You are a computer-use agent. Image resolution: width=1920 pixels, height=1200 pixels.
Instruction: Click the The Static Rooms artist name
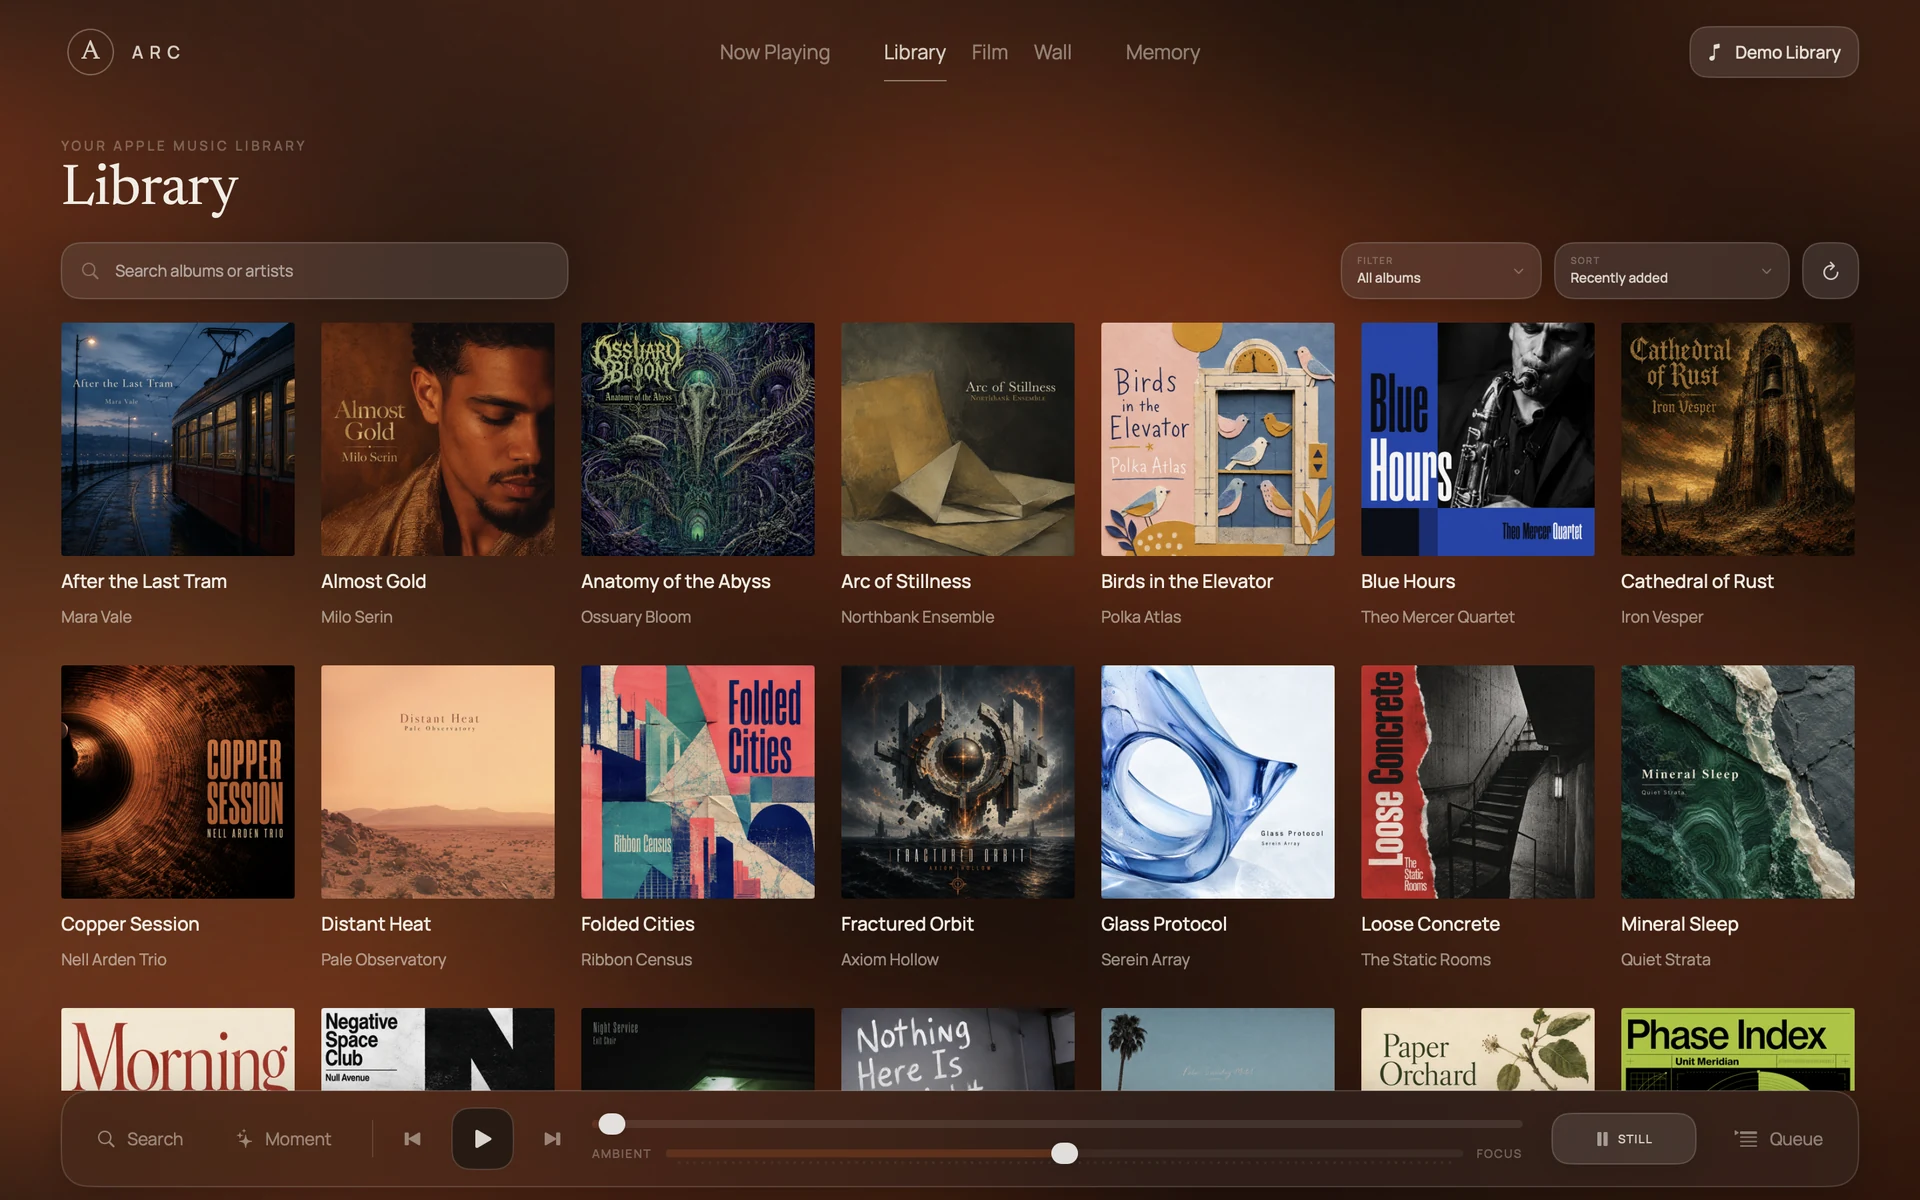point(1425,959)
